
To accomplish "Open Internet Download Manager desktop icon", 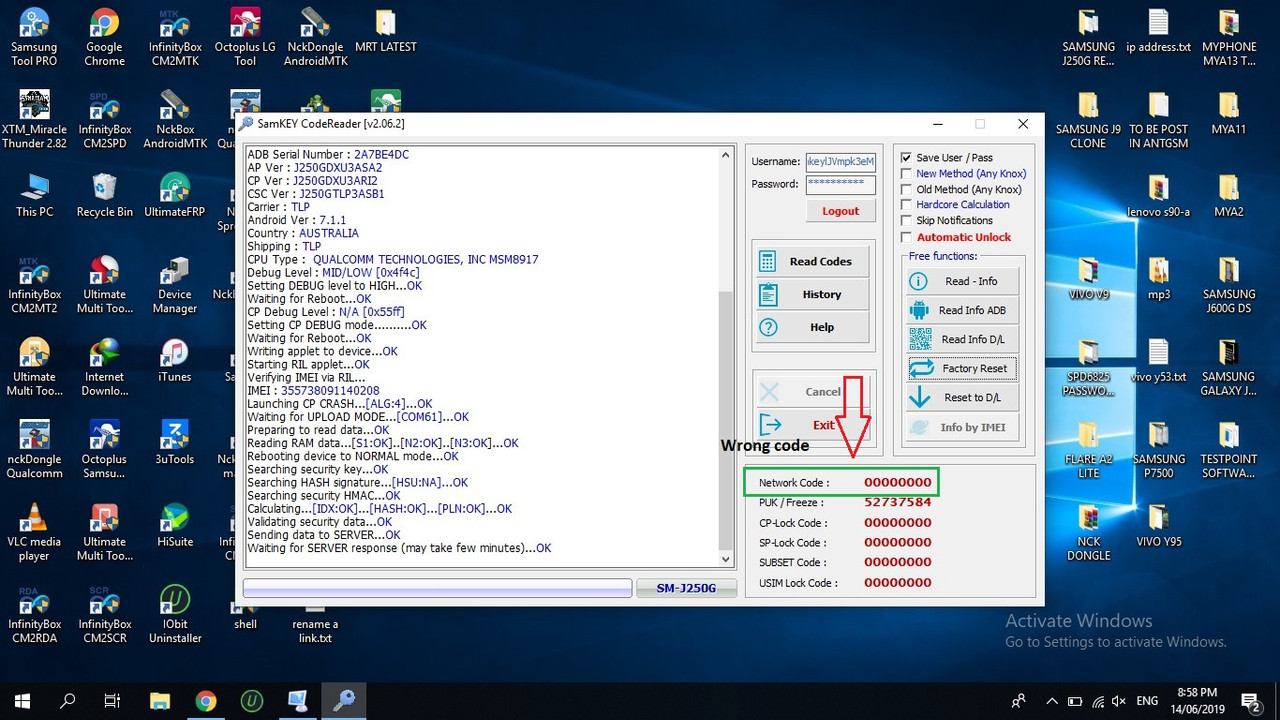I will [x=104, y=367].
